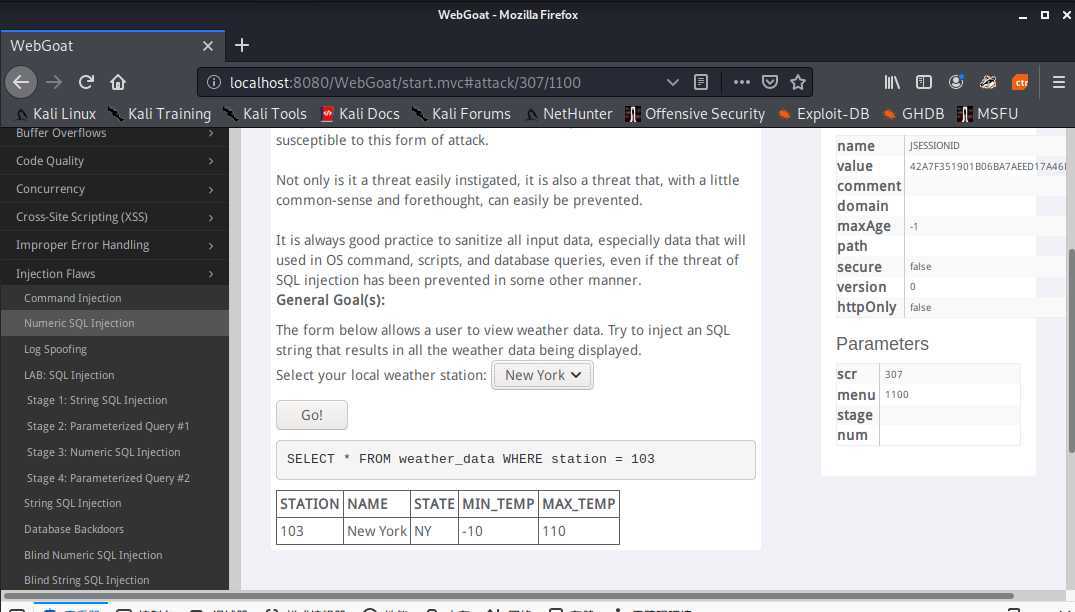This screenshot has height=612, width=1075.
Task: Open Kali Docs bookmark
Action: coord(361,114)
